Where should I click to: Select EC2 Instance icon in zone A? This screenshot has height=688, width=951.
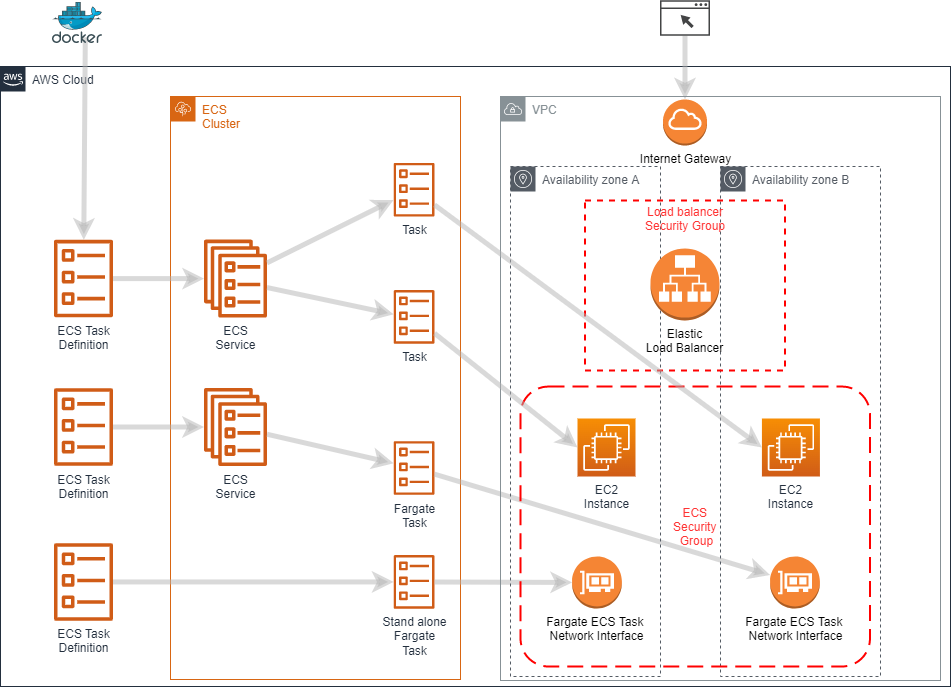tap(607, 448)
